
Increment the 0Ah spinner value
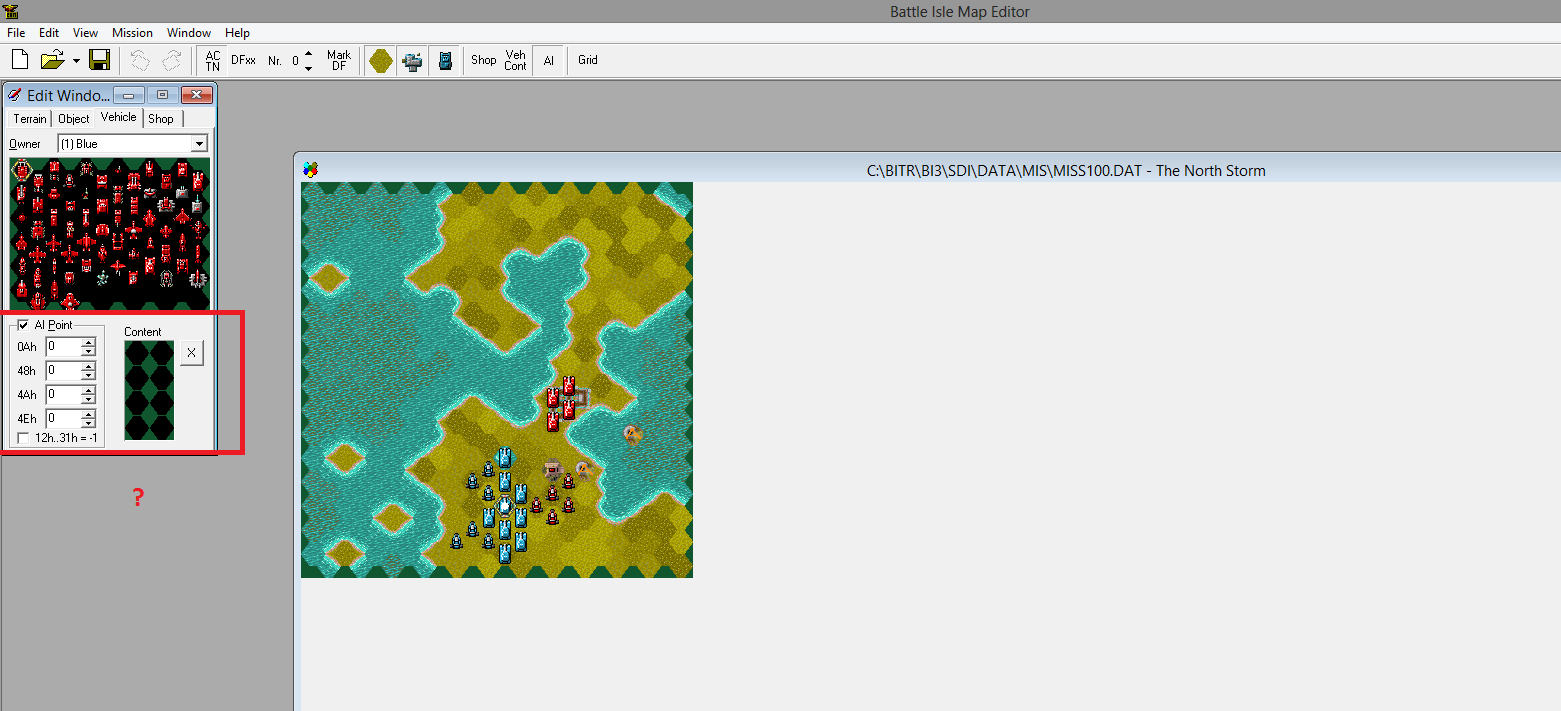pyautogui.click(x=88, y=343)
